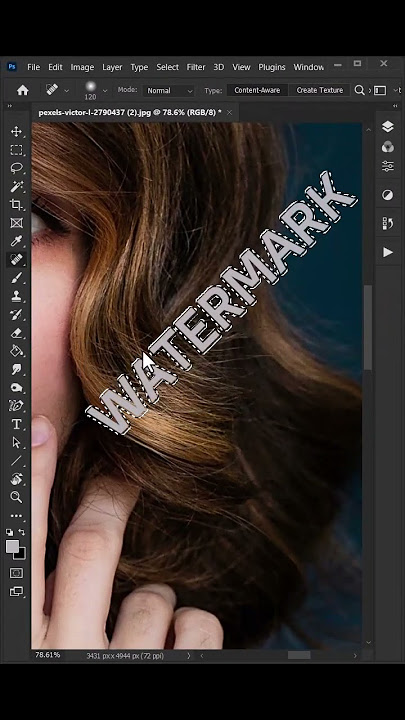Select the Paint Bucket tool

(17, 351)
